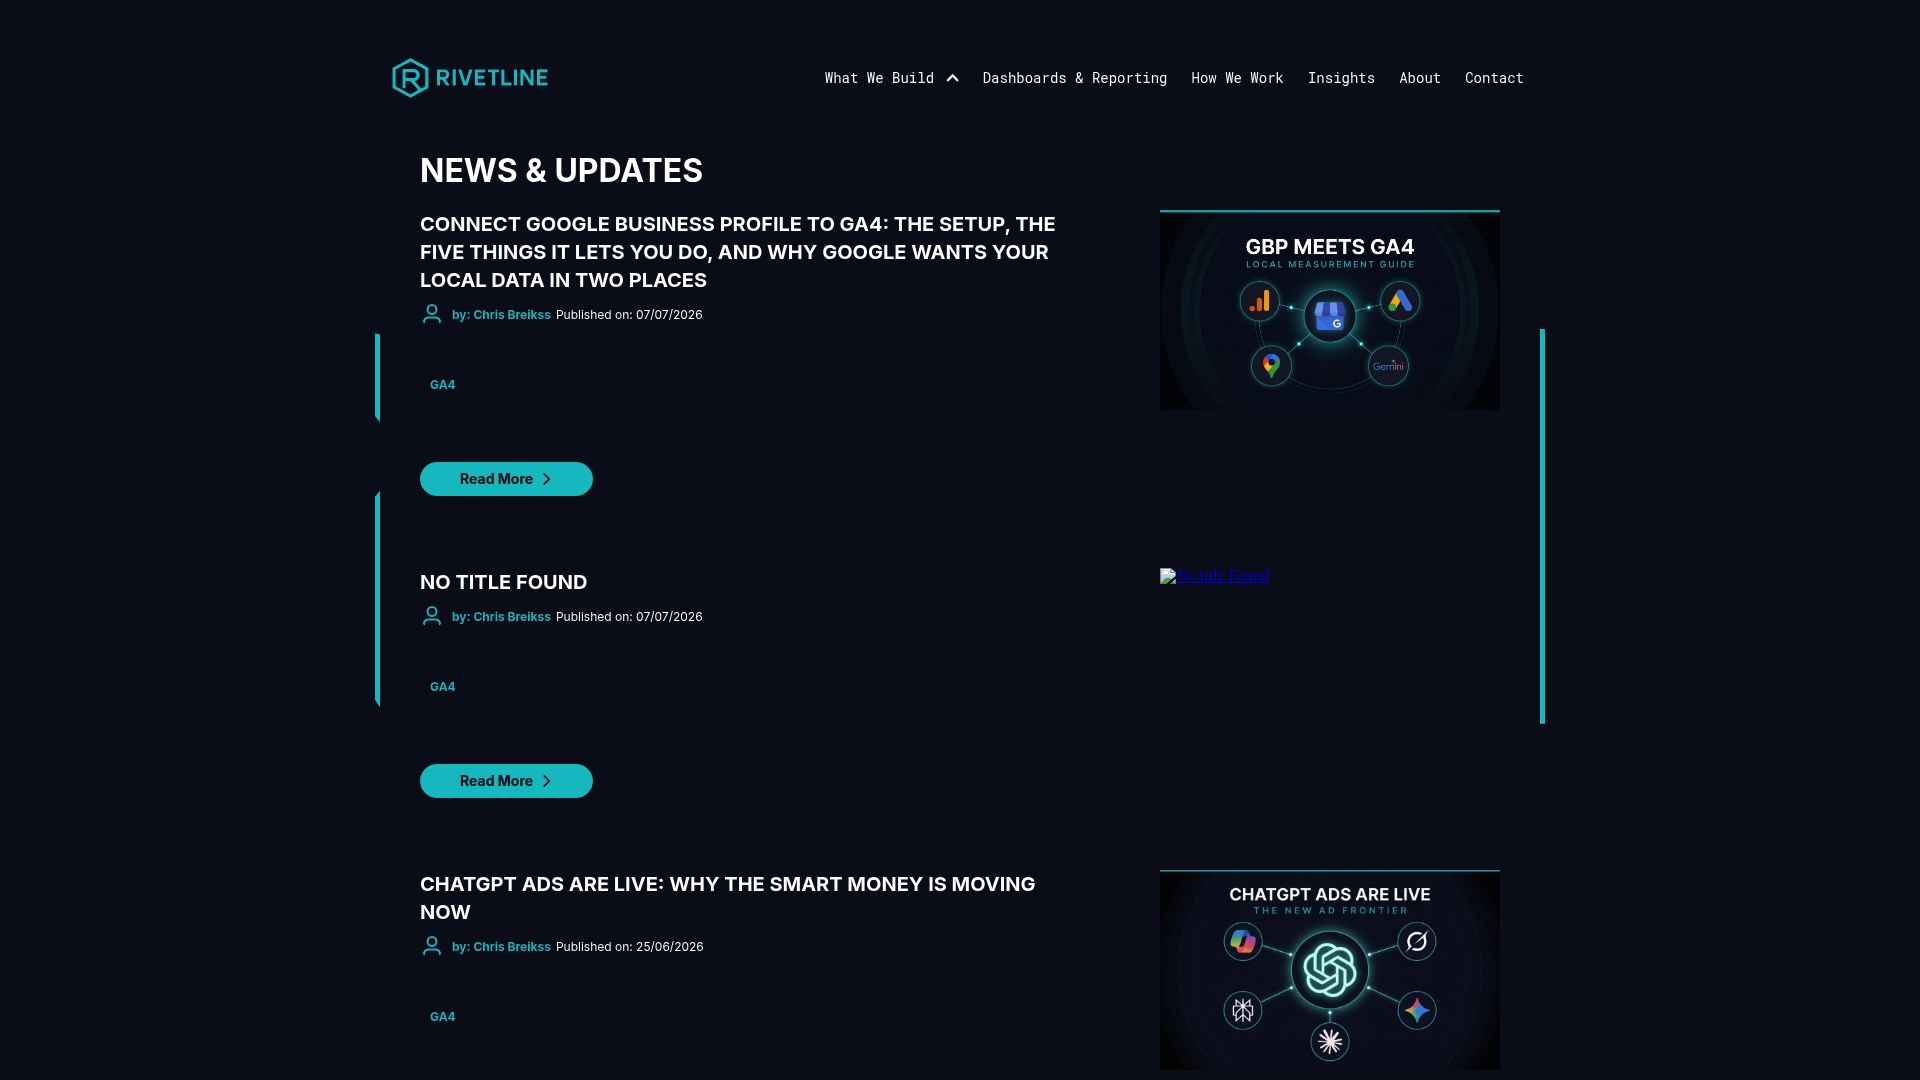Viewport: 1920px width, 1080px height.
Task: Click the News & Updates heading
Action: pos(561,171)
